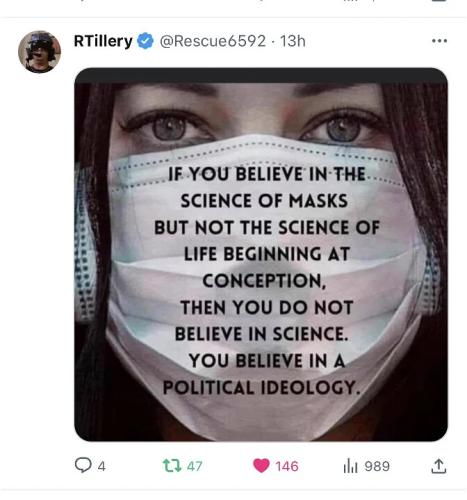467x500 pixels.
Task: Unlike the post via pink heart
Action: pyautogui.click(x=261, y=466)
